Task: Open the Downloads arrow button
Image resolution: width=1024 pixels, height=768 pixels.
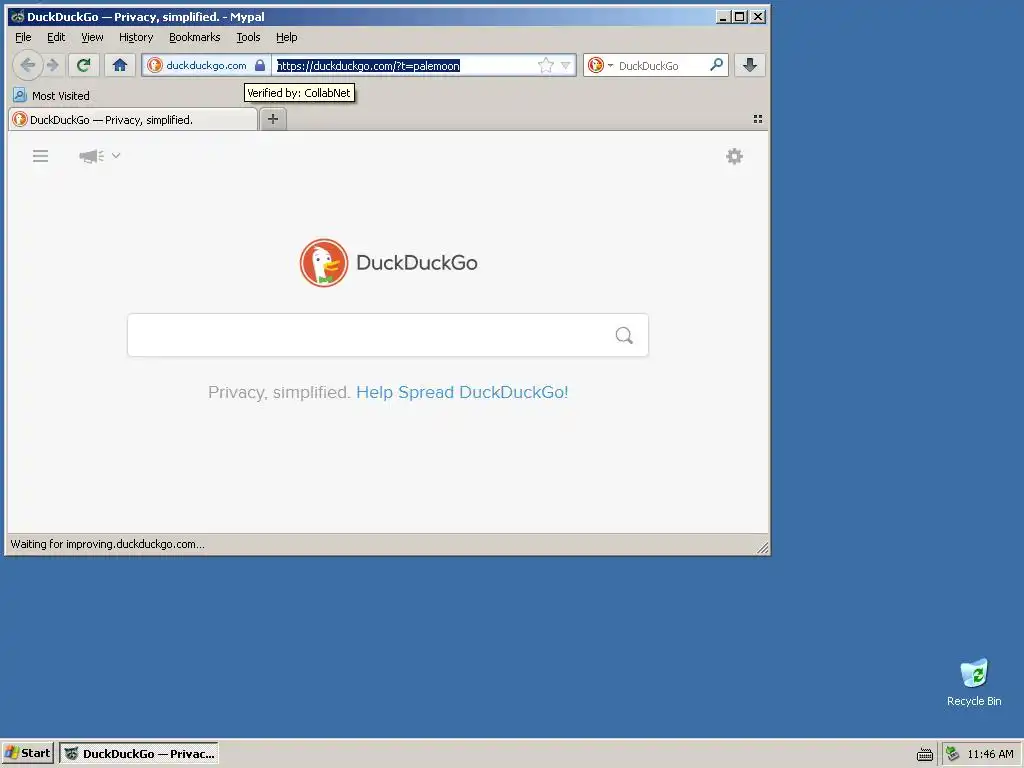Action: (x=750, y=65)
